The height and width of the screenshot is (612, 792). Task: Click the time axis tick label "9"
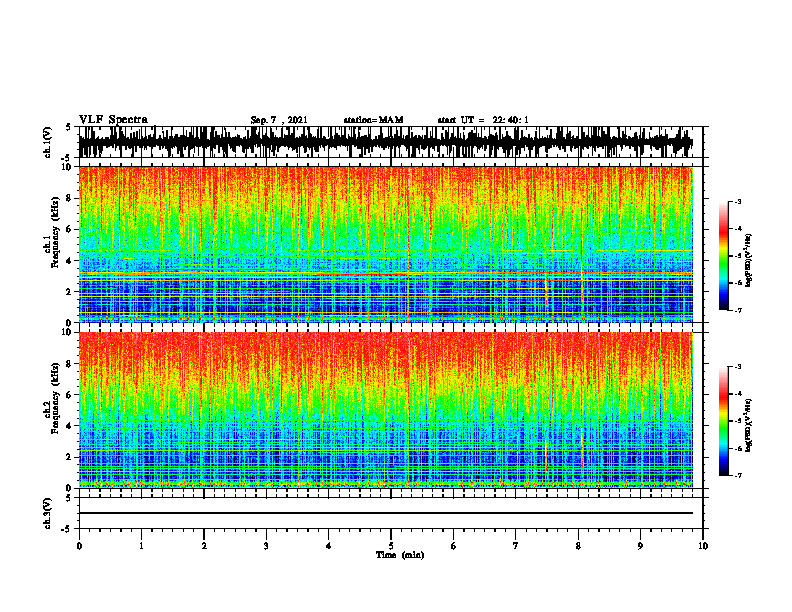click(x=641, y=546)
